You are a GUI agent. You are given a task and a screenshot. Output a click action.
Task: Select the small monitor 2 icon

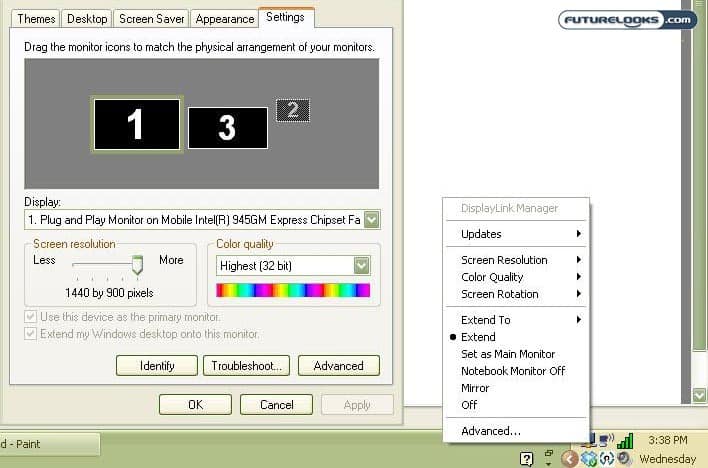(x=292, y=111)
